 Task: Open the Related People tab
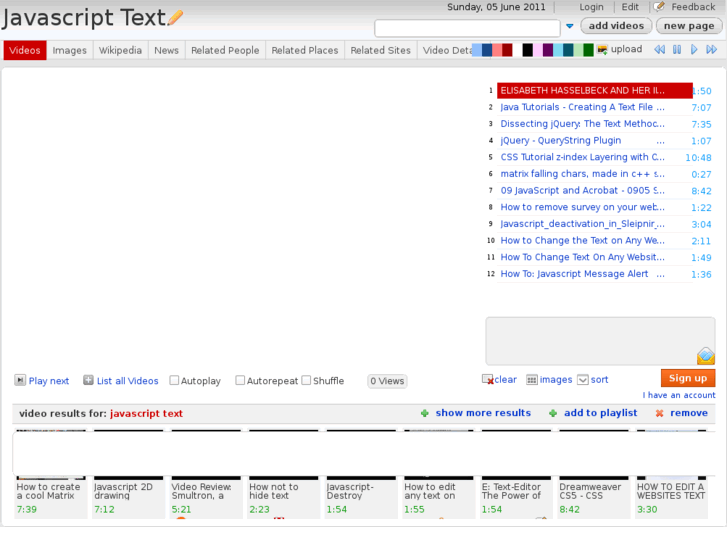(225, 50)
